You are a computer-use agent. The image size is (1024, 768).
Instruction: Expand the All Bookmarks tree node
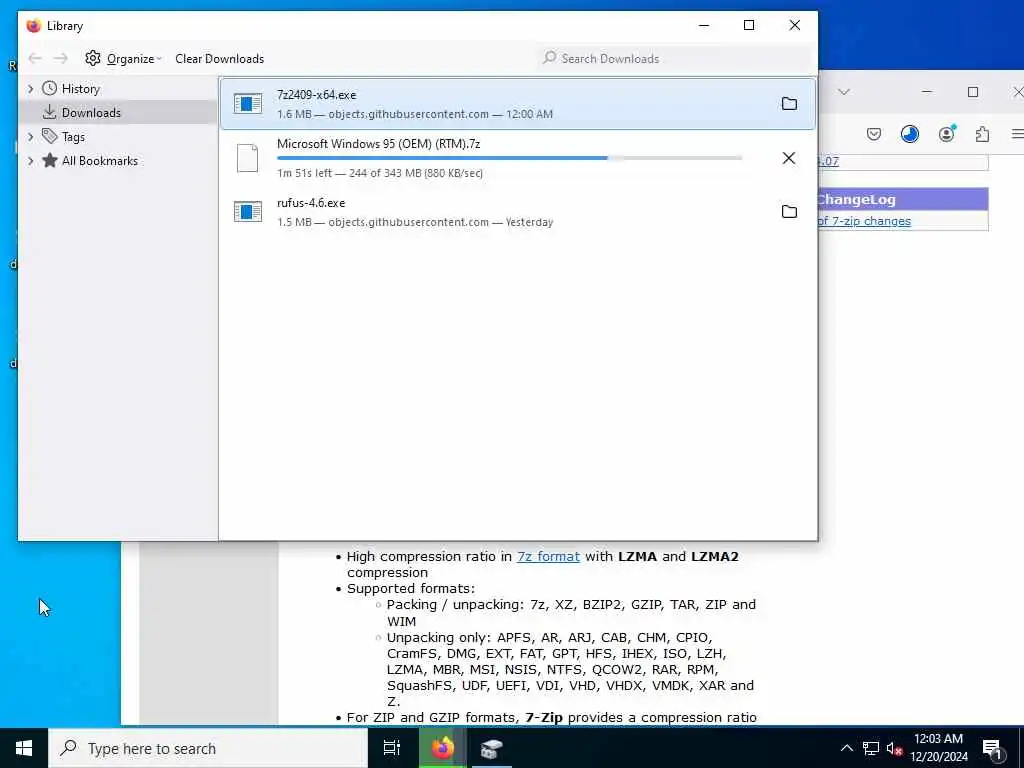pos(30,161)
